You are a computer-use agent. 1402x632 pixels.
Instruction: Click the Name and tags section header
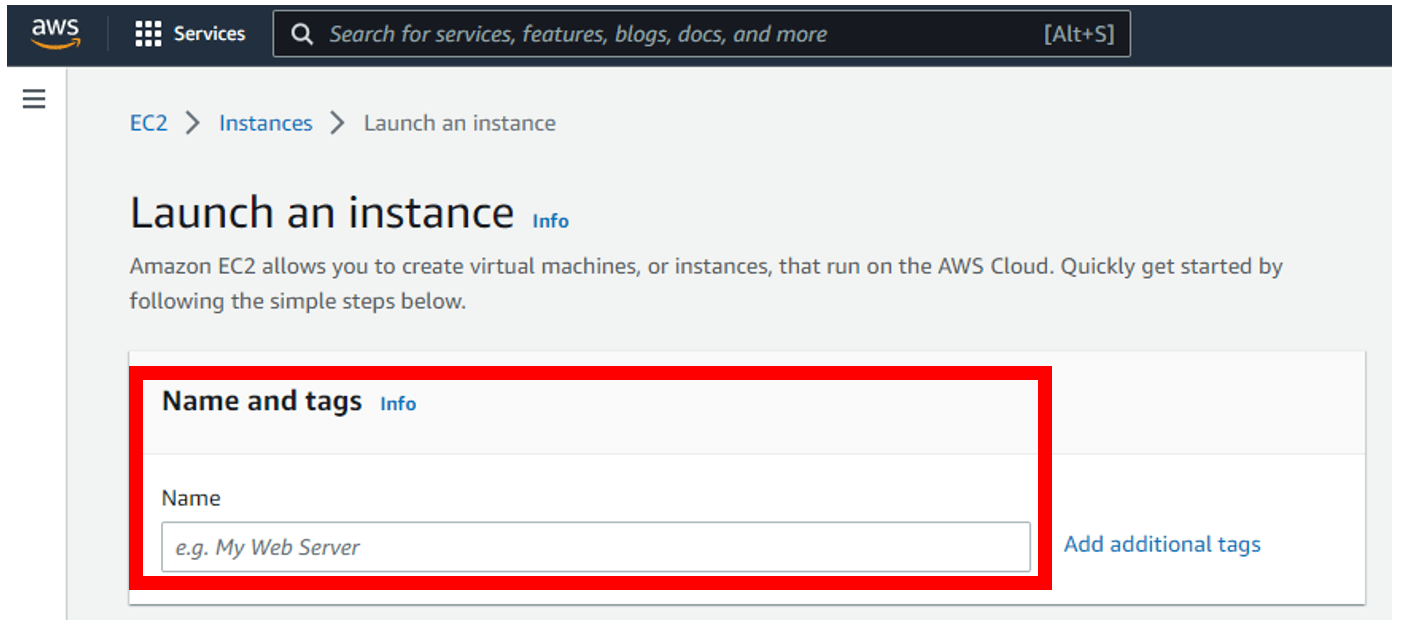pos(262,402)
